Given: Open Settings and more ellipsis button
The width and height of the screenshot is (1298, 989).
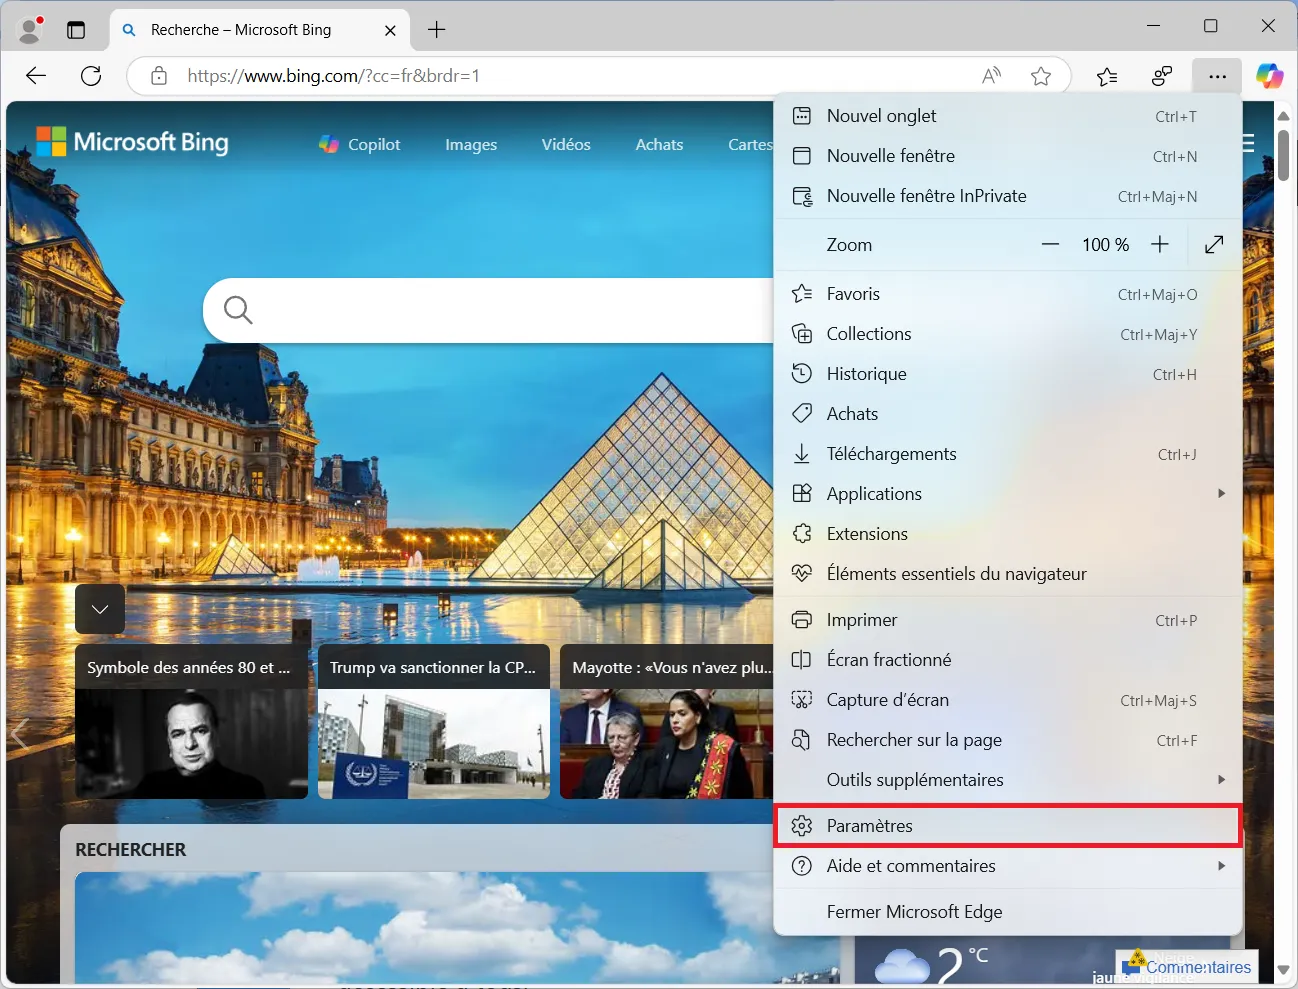Looking at the screenshot, I should coord(1217,76).
